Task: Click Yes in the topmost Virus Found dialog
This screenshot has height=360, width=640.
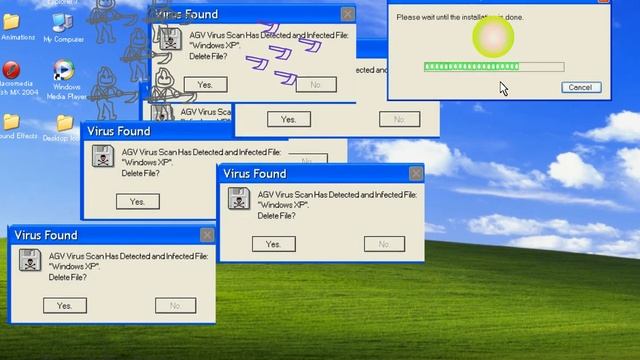Action: (206, 84)
